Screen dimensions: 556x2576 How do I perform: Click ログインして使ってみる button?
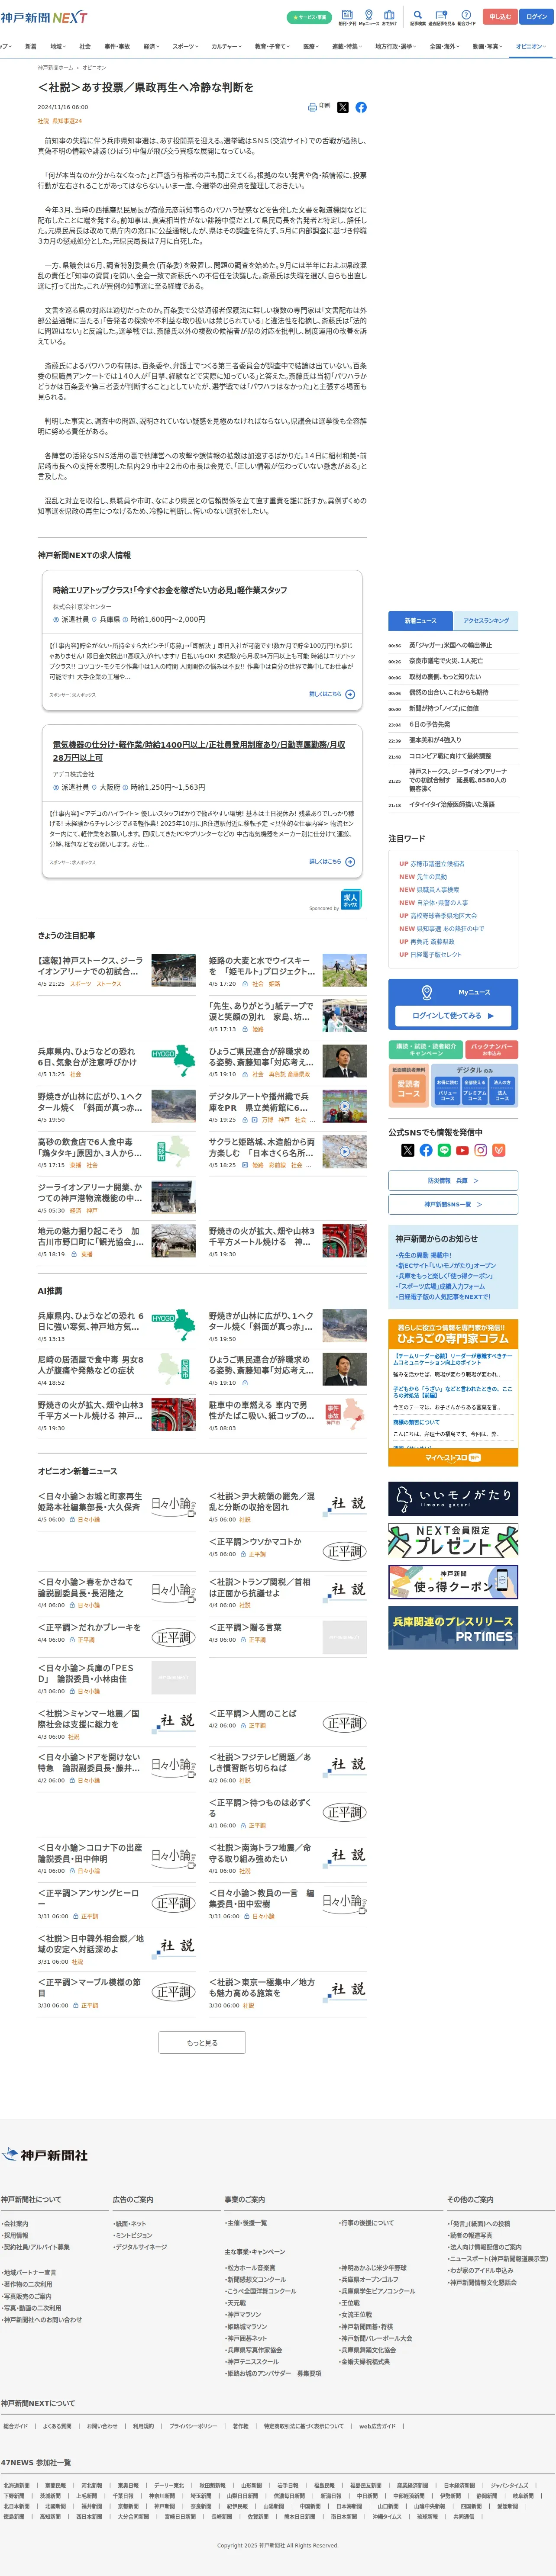(453, 1015)
